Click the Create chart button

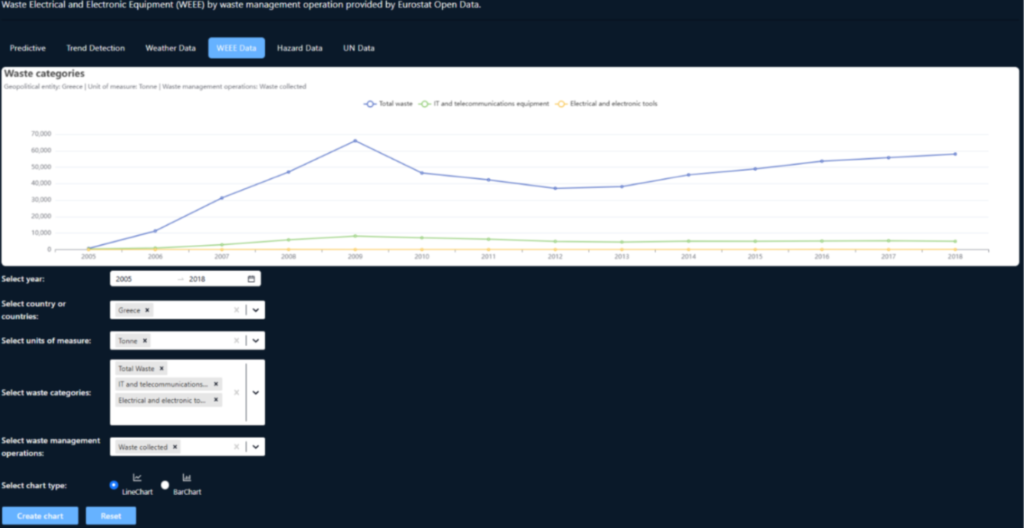(40, 516)
